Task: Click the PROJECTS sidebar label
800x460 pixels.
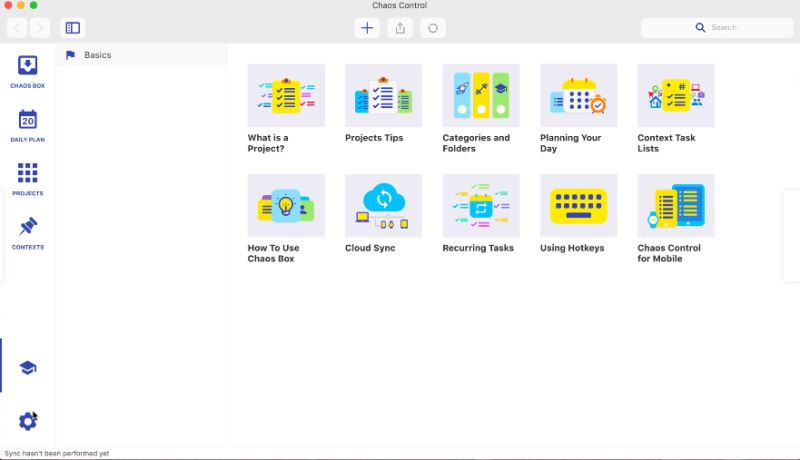Action: [28, 193]
